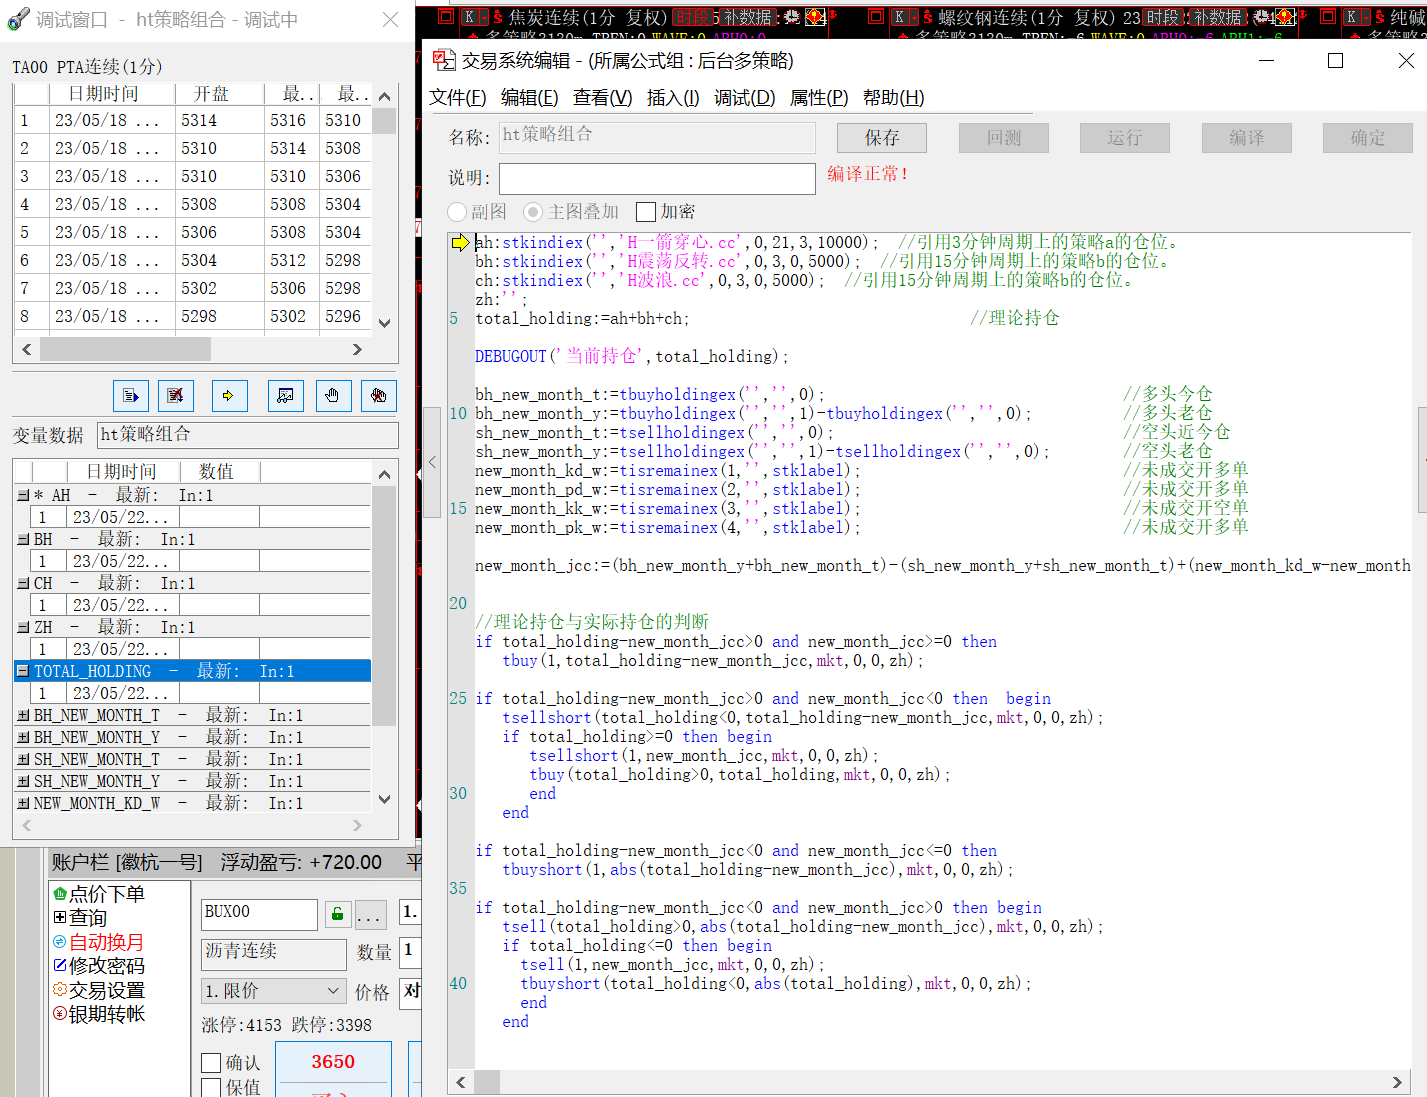Open the 文件(F) menu

point(457,98)
